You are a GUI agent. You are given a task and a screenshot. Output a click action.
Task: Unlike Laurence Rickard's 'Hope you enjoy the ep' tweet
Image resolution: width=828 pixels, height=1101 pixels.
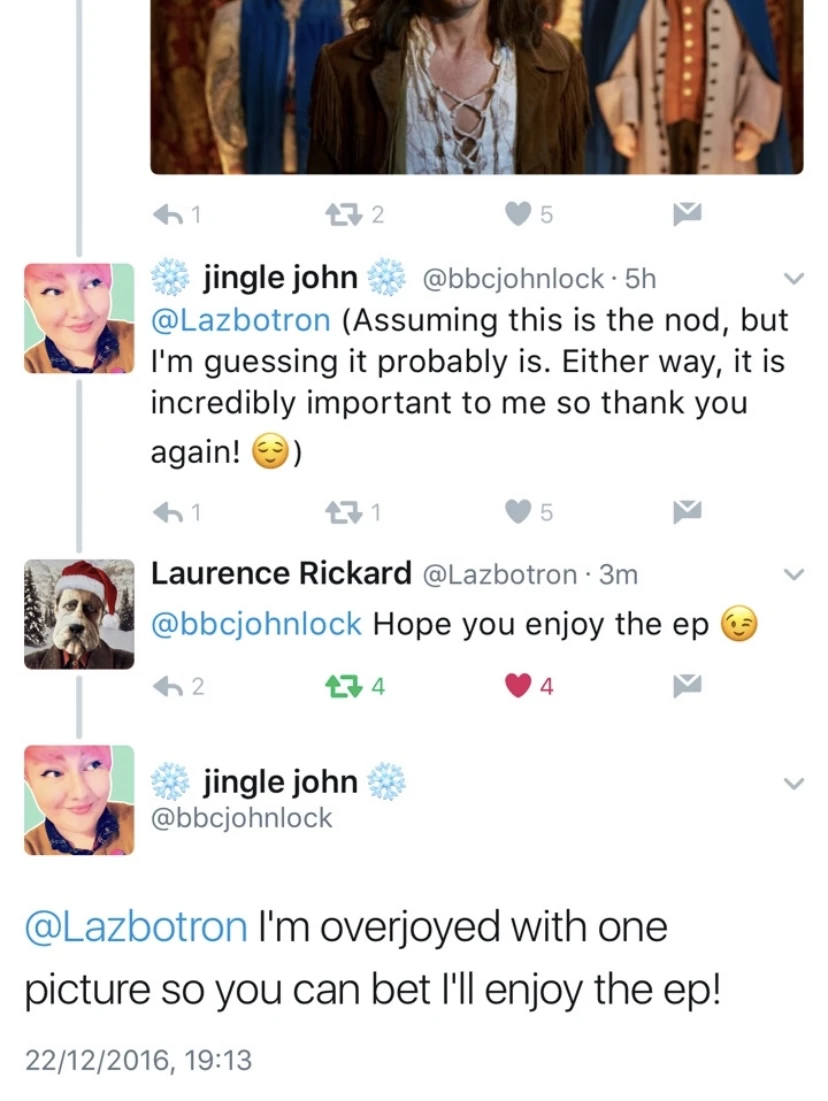[518, 685]
